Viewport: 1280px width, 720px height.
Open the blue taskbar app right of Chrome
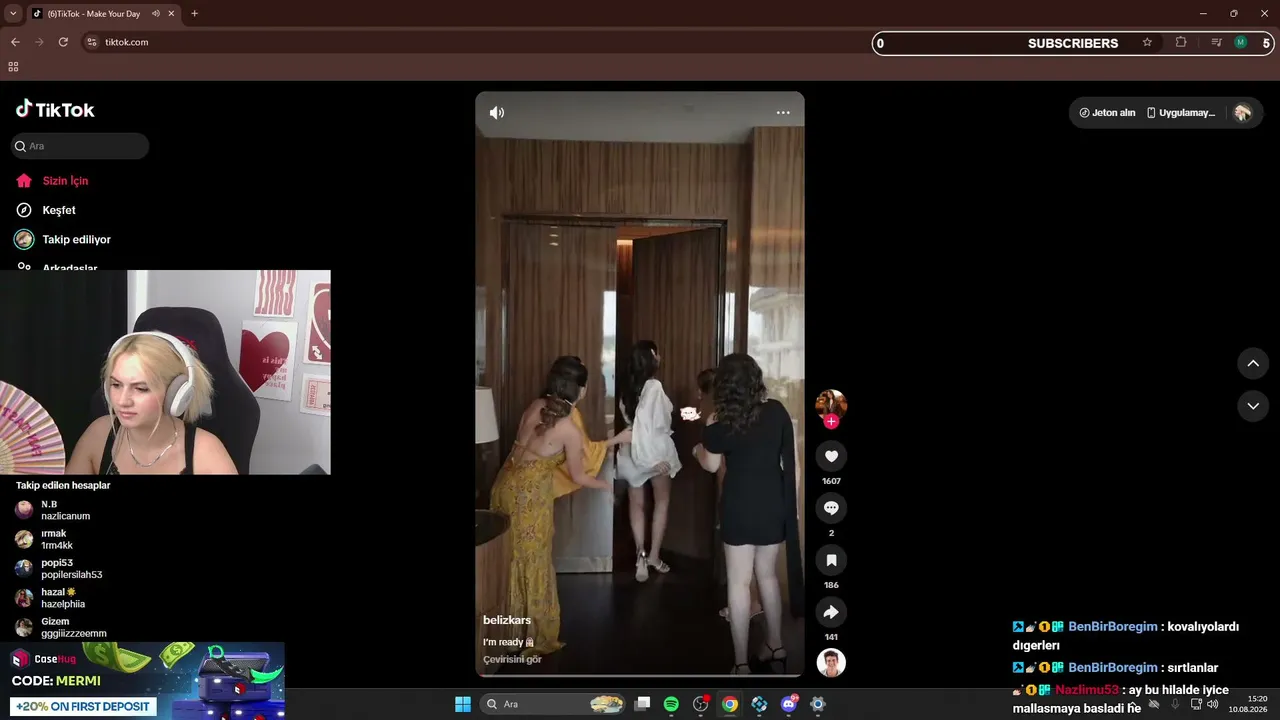[x=759, y=704]
